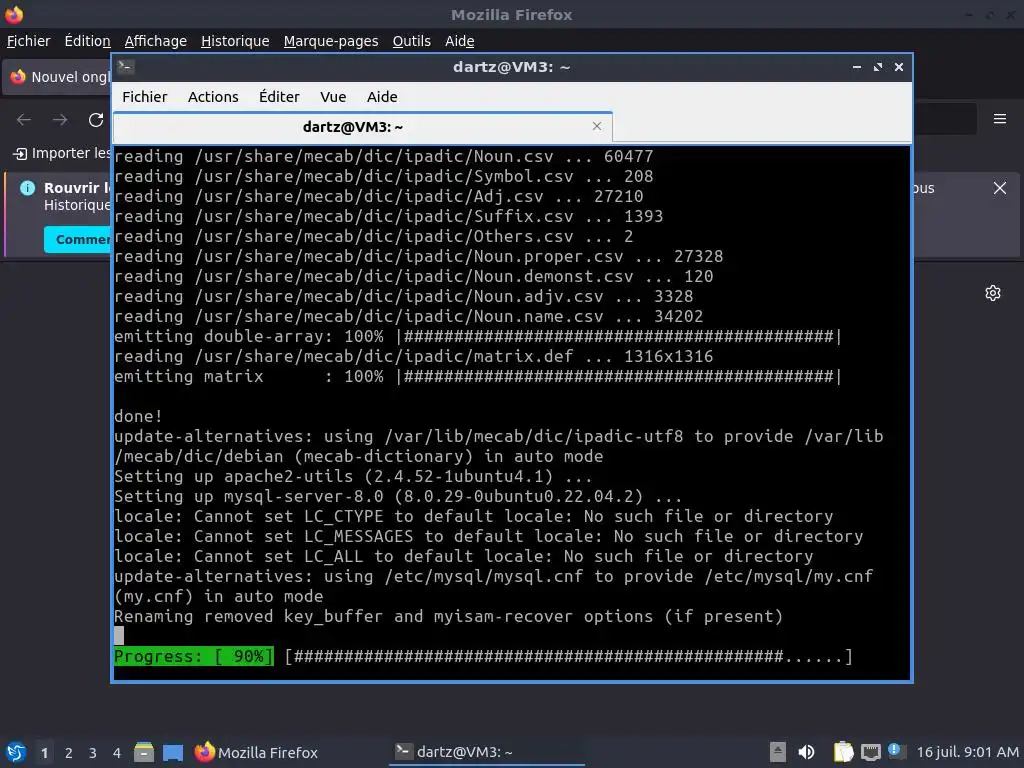
Task: Go back in Firefox
Action: pyautogui.click(x=24, y=120)
